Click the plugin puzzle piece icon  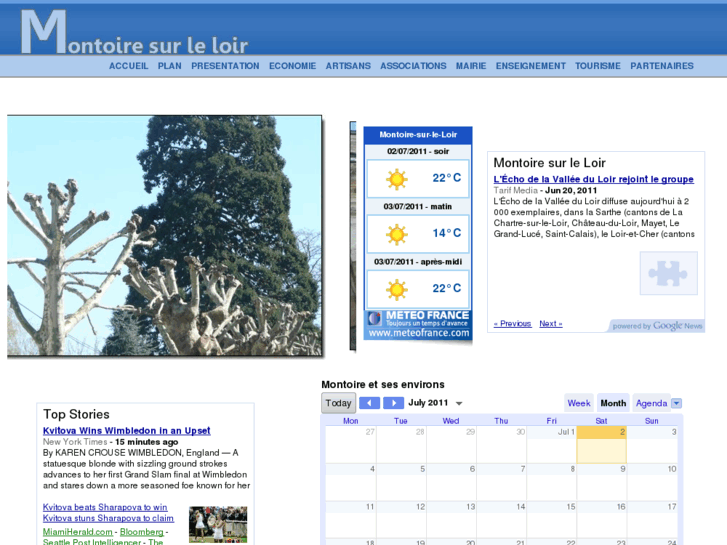(669, 273)
